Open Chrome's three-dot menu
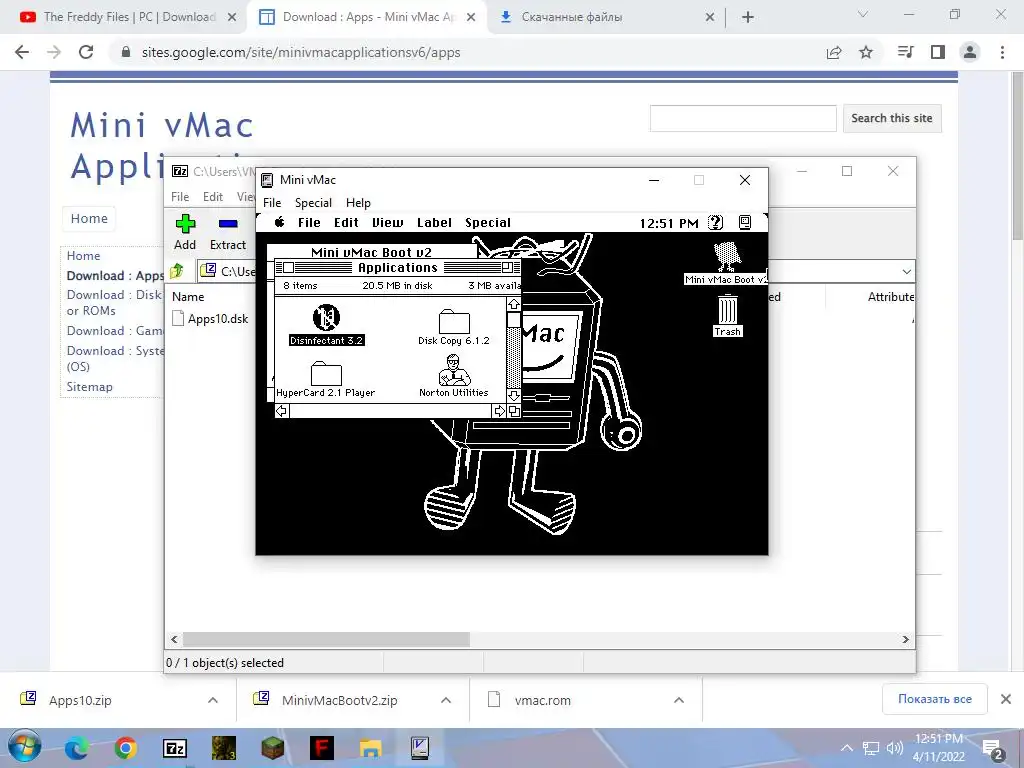Viewport: 1024px width, 768px height. point(1002,52)
